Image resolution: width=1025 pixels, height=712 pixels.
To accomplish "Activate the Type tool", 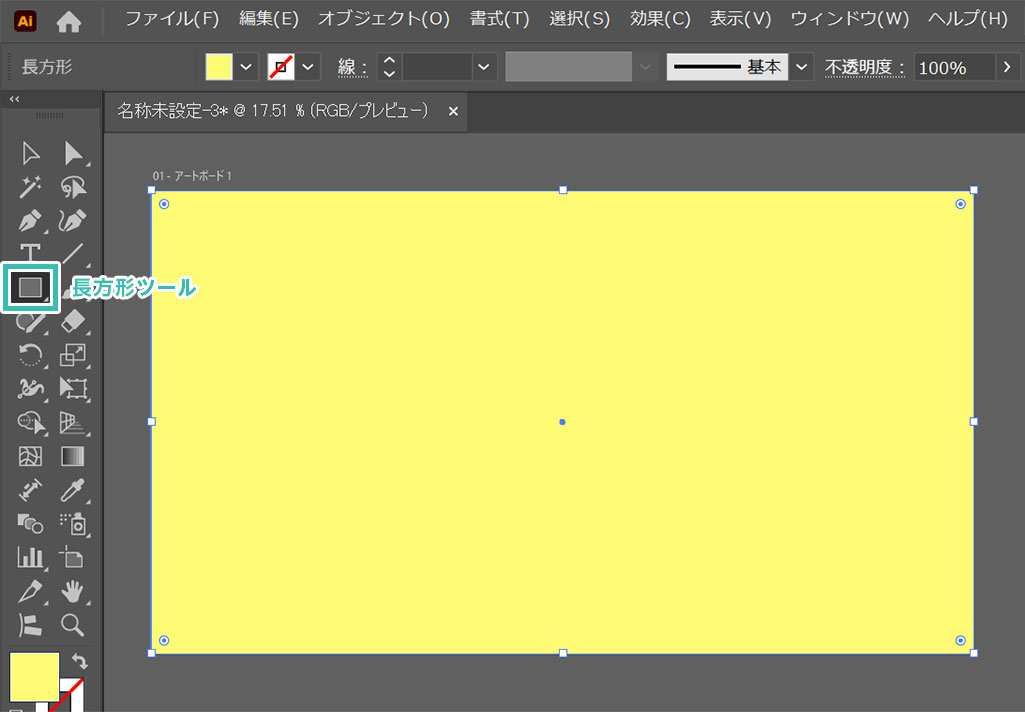I will 30,253.
